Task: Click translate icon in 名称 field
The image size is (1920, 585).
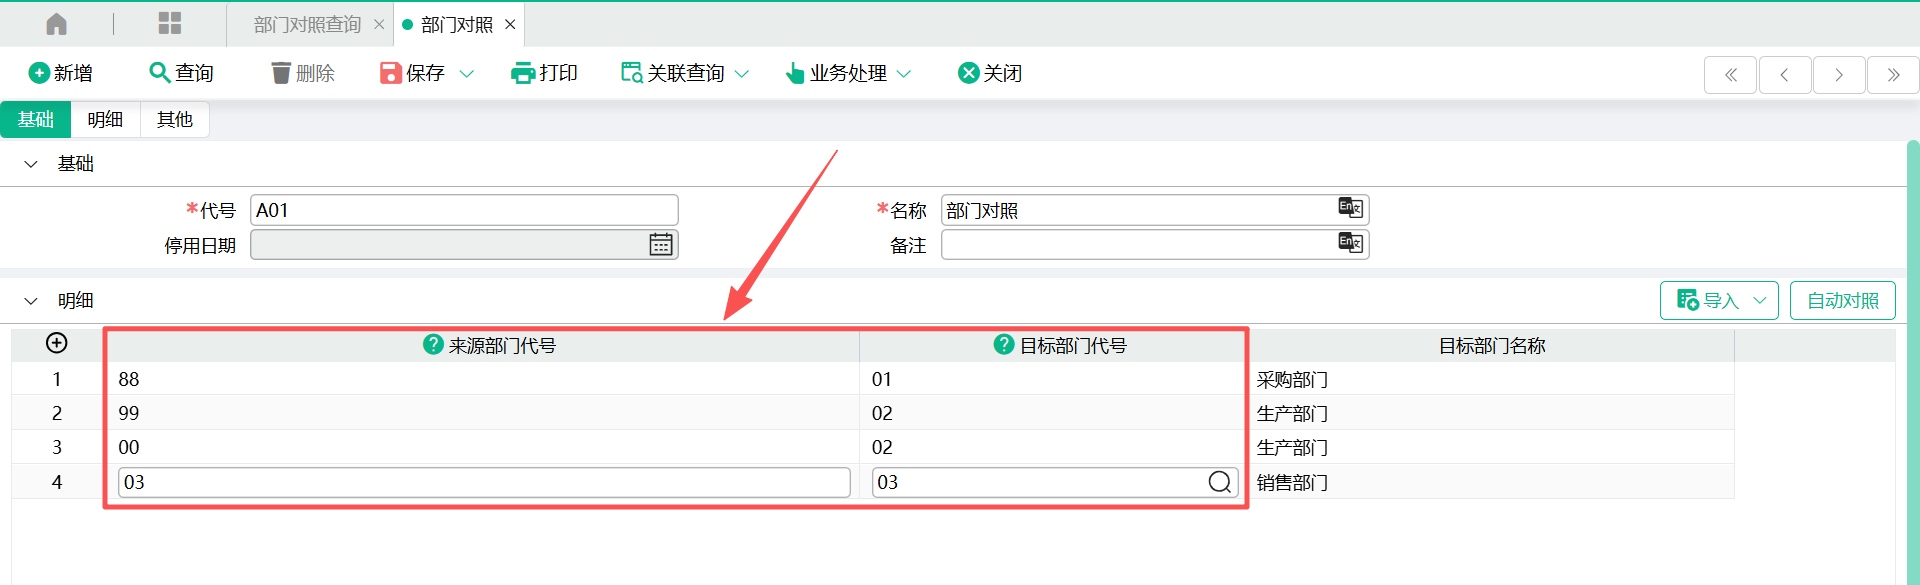Action: pyautogui.click(x=1350, y=208)
